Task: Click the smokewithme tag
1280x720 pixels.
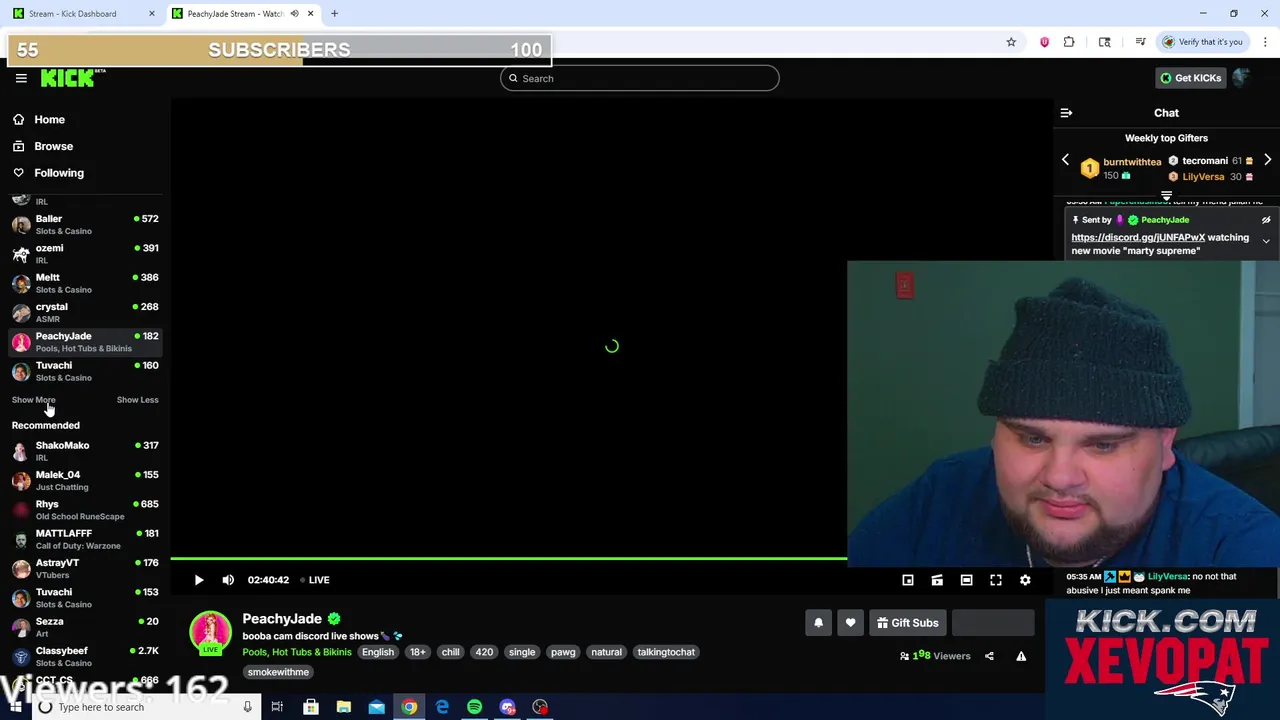Action: 278,672
